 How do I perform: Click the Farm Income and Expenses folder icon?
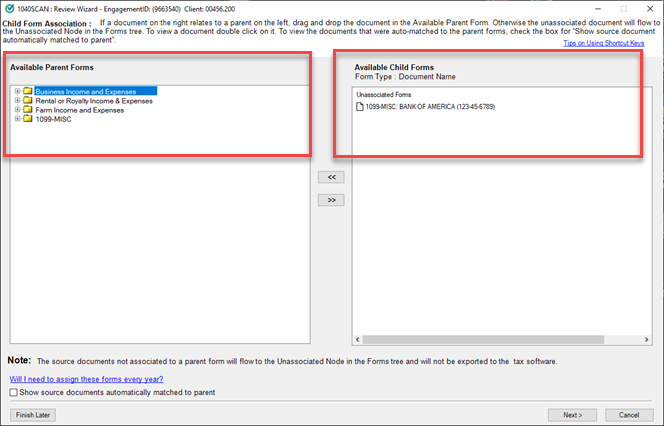tap(28, 110)
